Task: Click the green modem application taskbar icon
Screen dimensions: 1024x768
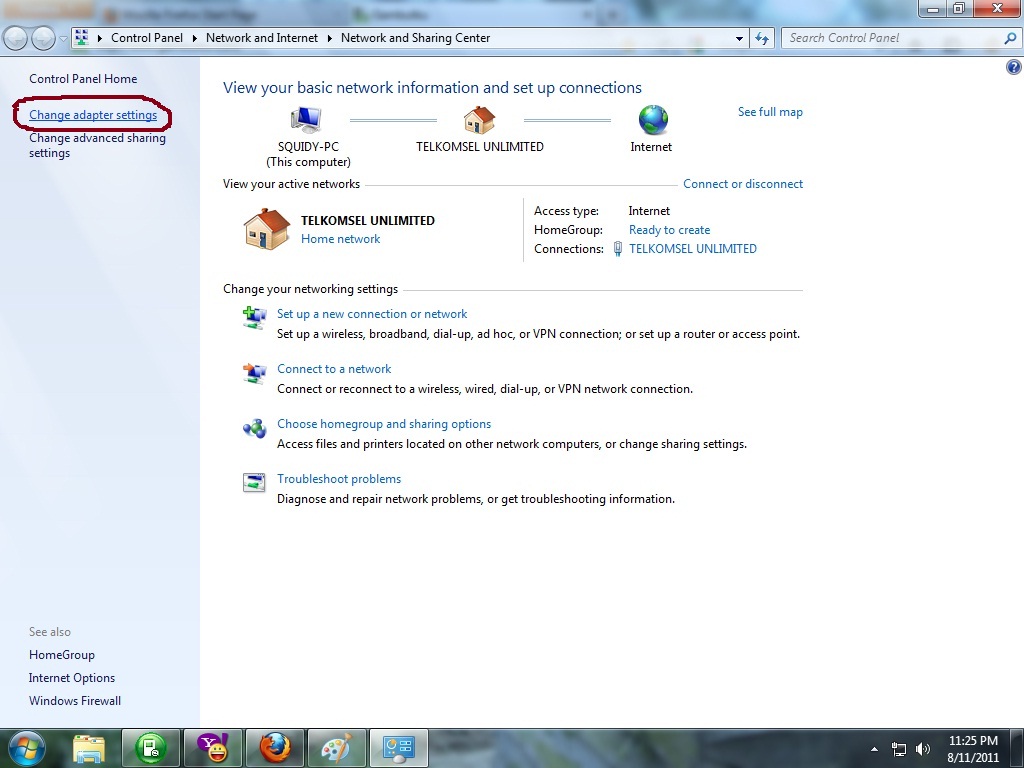Action: coord(151,748)
